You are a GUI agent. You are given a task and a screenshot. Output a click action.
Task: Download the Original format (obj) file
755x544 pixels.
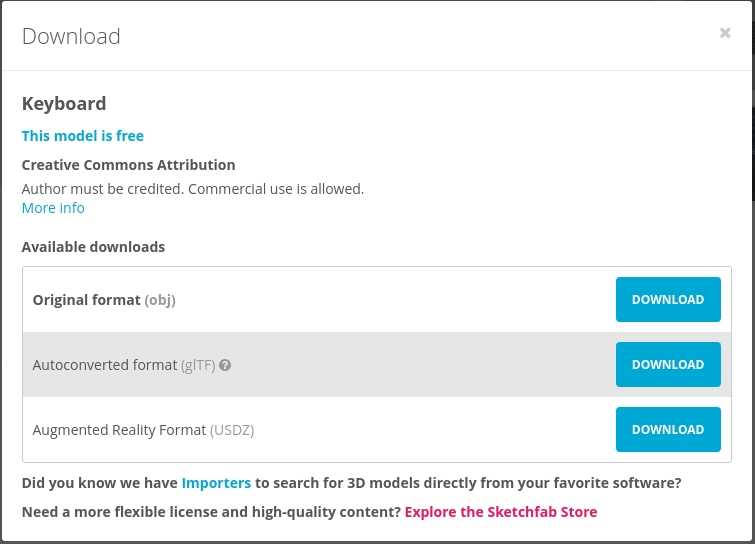pyautogui.click(x=668, y=299)
